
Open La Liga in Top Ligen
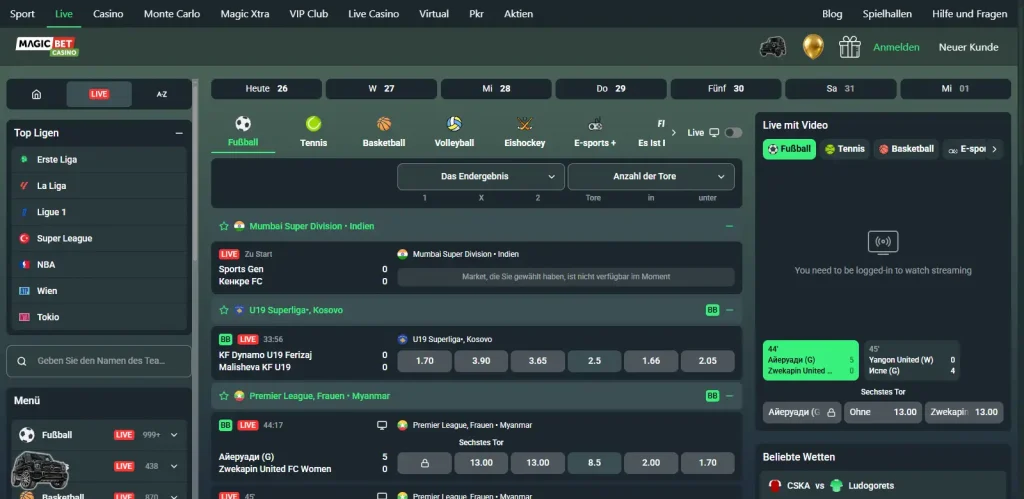[99, 185]
